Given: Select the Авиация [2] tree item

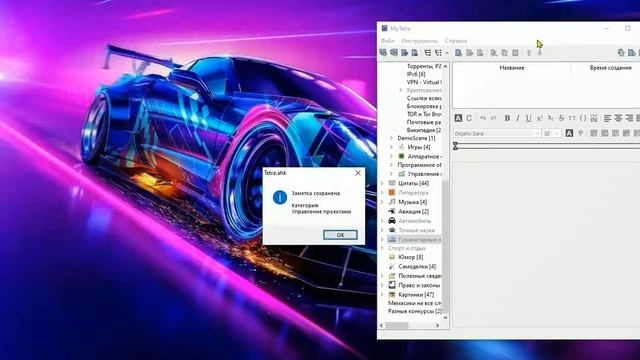Looking at the screenshot, I should point(413,211).
